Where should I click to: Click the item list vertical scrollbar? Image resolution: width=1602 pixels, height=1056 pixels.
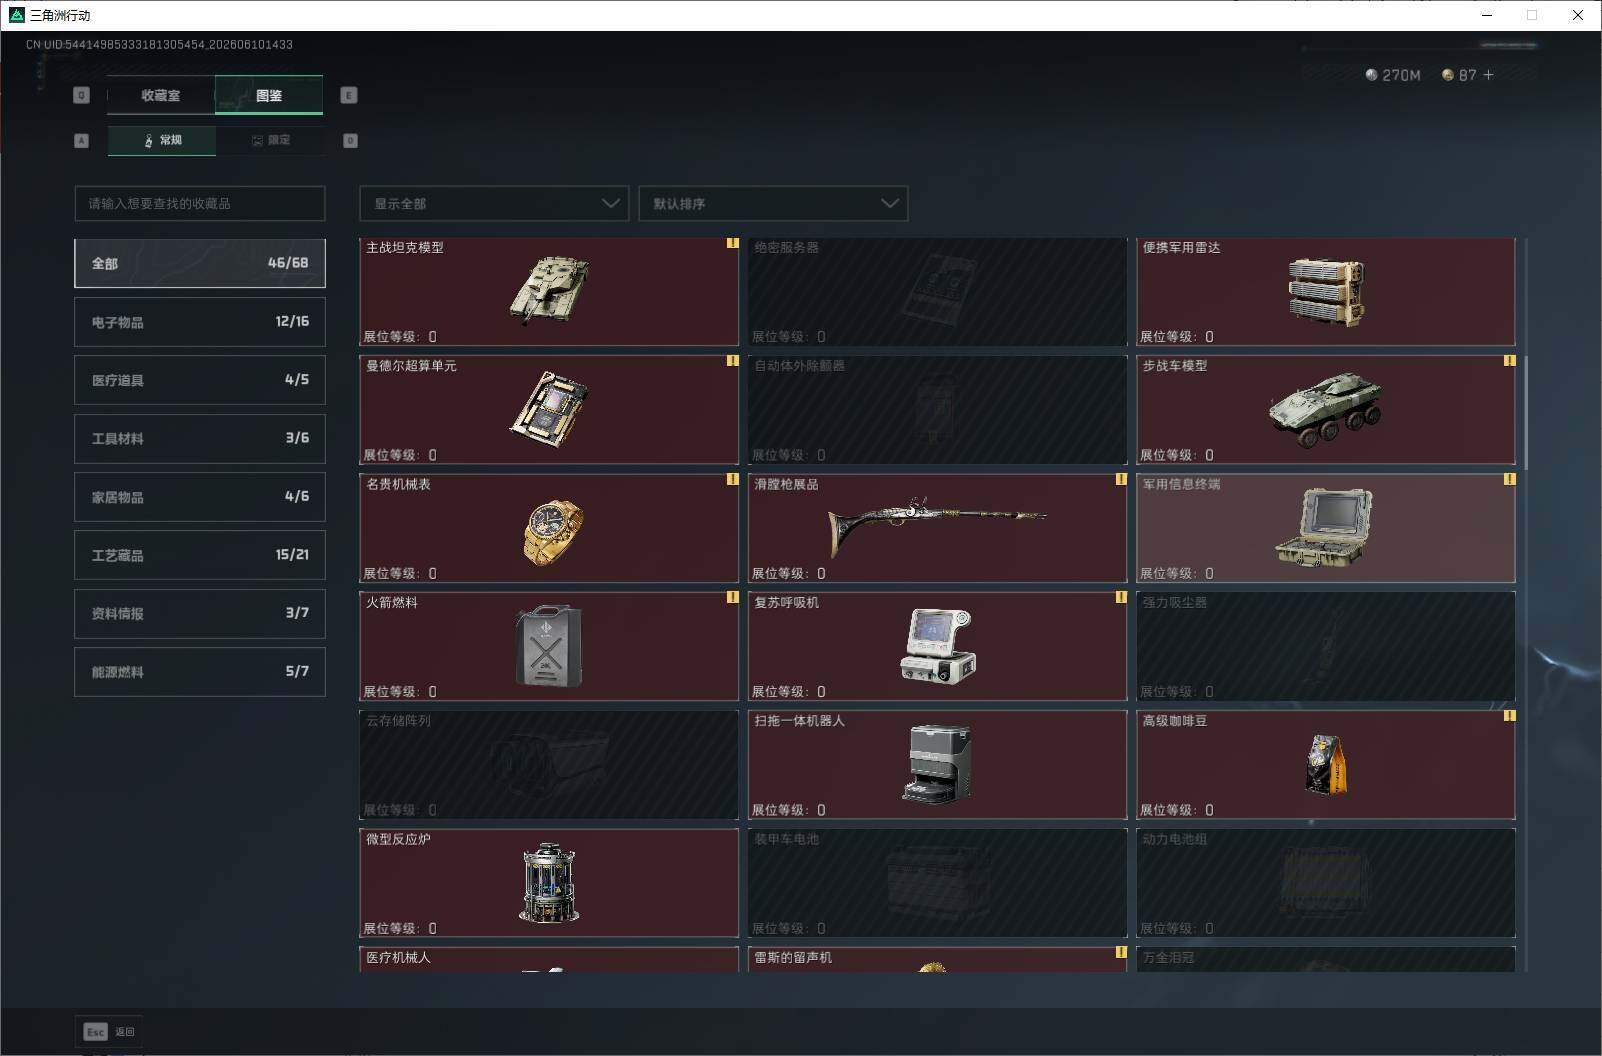[1526, 410]
